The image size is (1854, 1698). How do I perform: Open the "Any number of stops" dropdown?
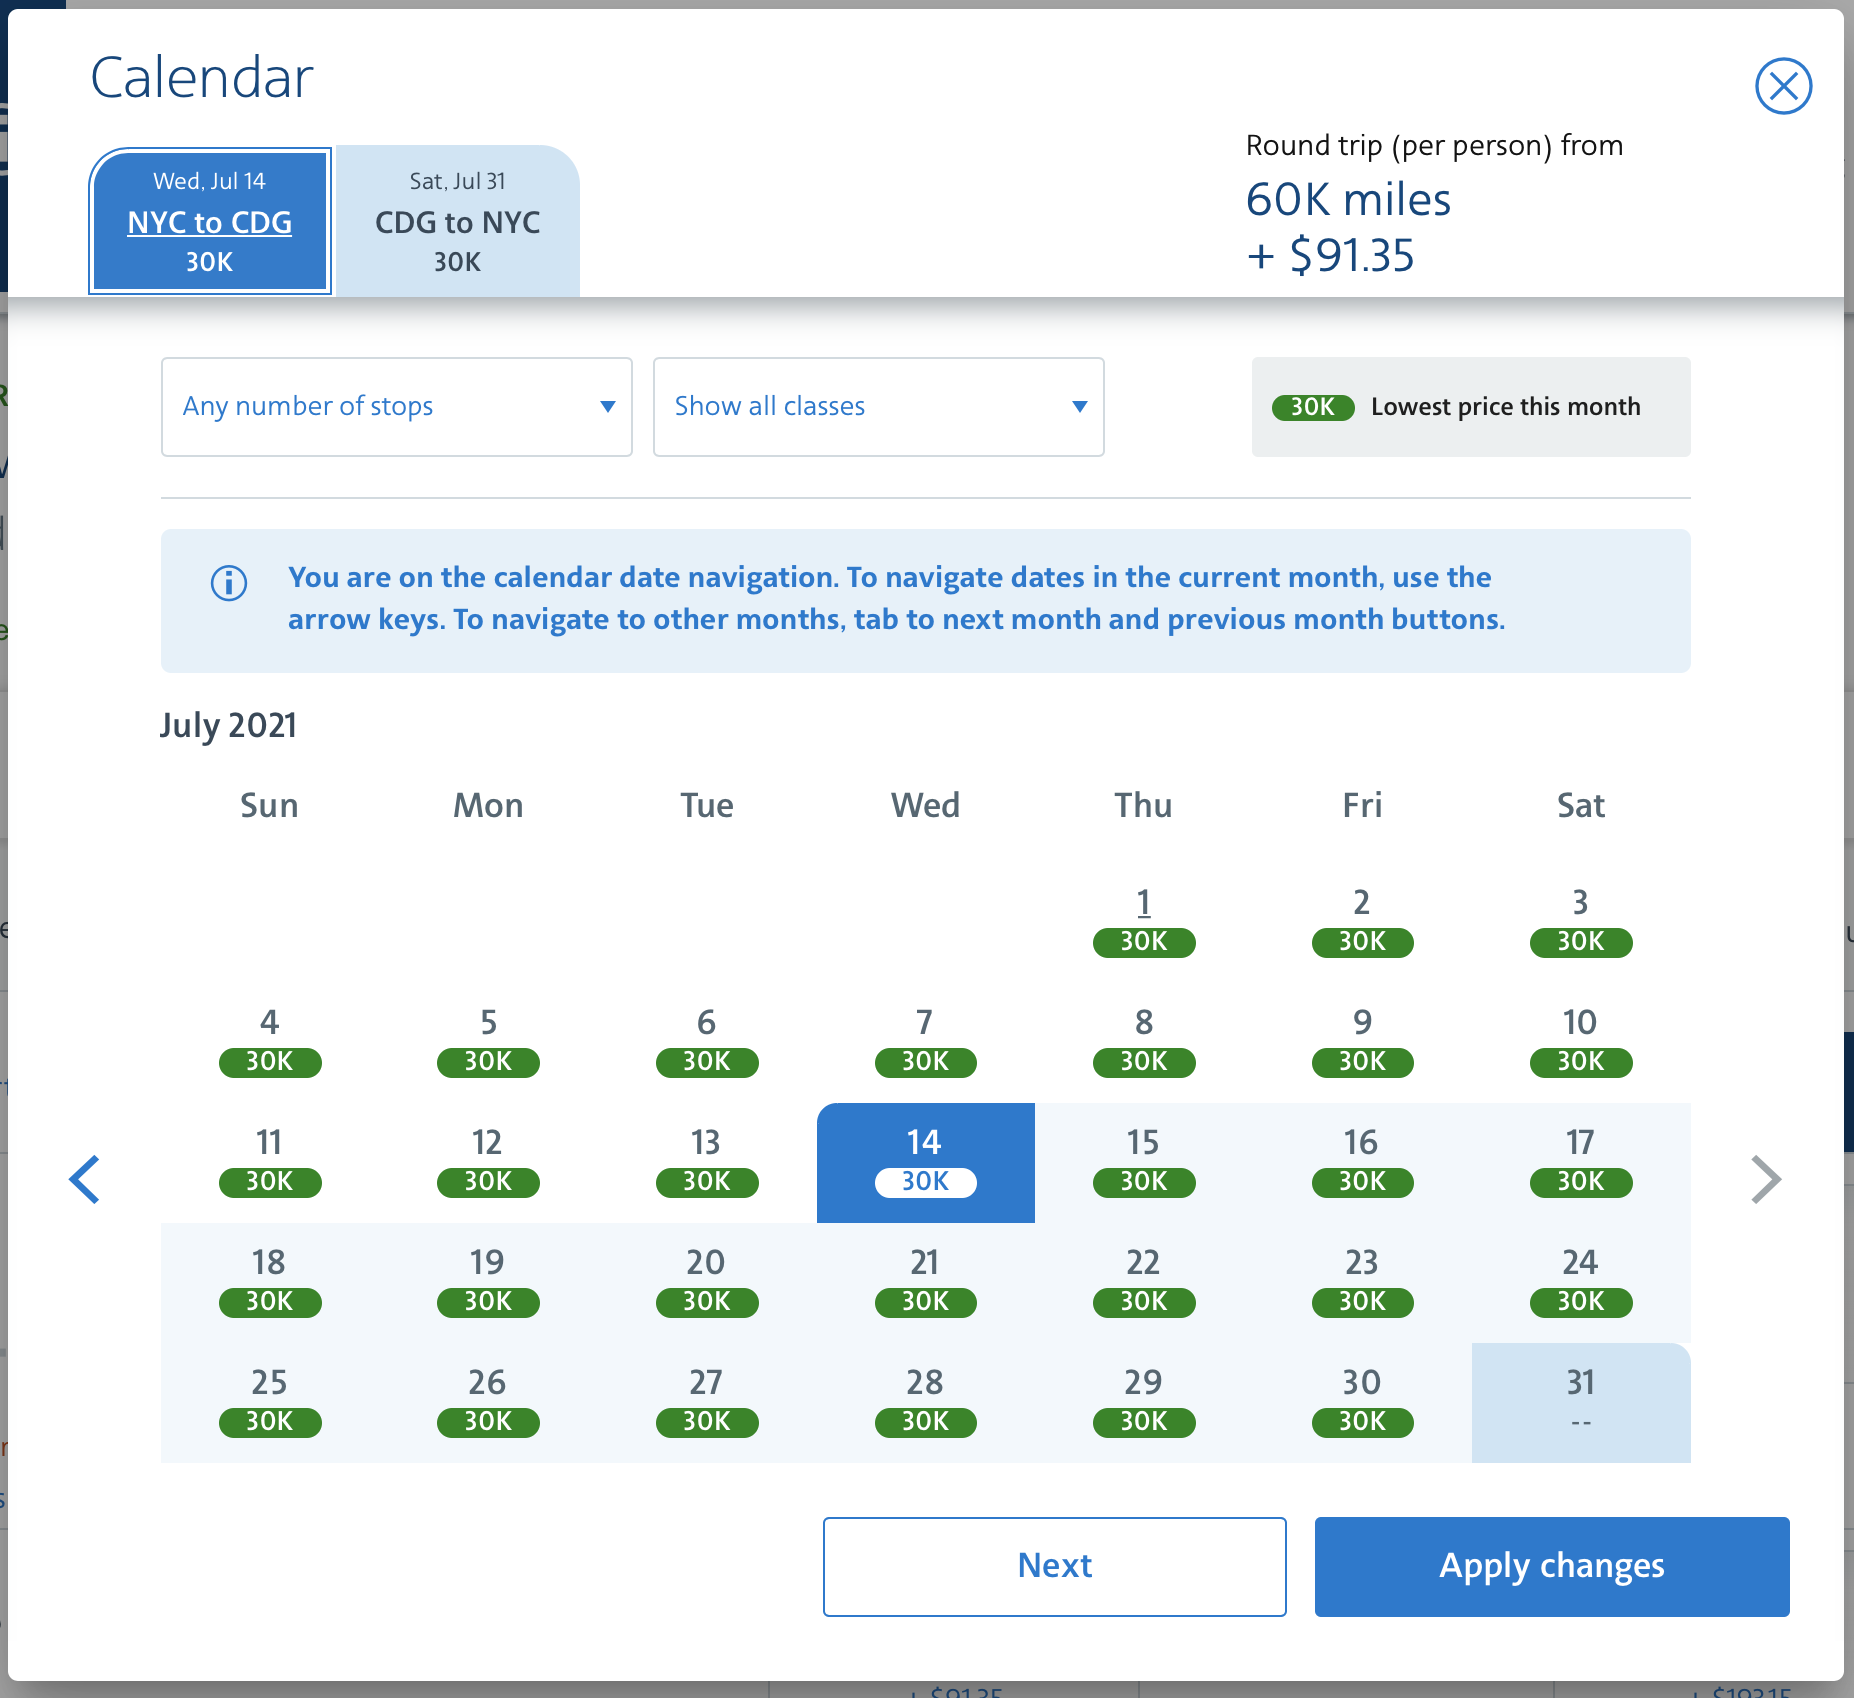pos(396,407)
